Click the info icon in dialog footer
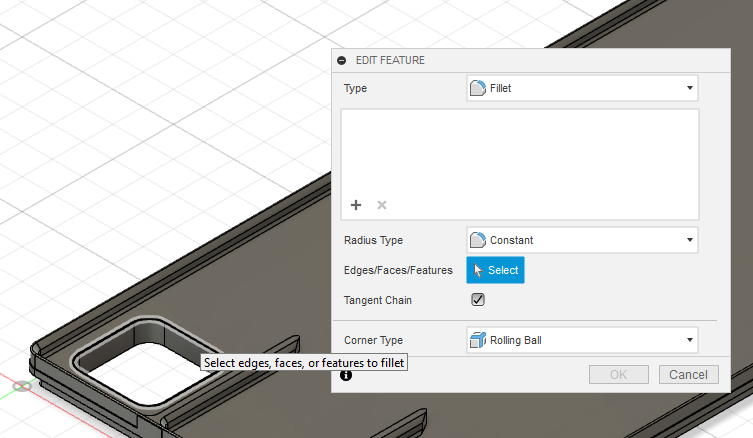This screenshot has height=438, width=753. pos(346,375)
